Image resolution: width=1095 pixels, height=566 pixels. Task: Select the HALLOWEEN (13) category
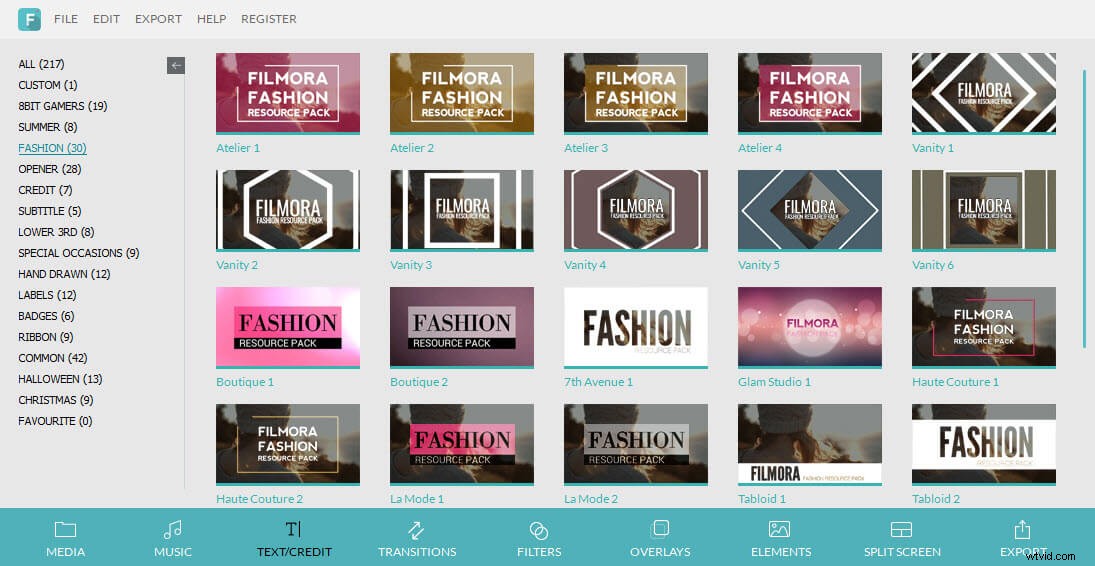click(60, 379)
